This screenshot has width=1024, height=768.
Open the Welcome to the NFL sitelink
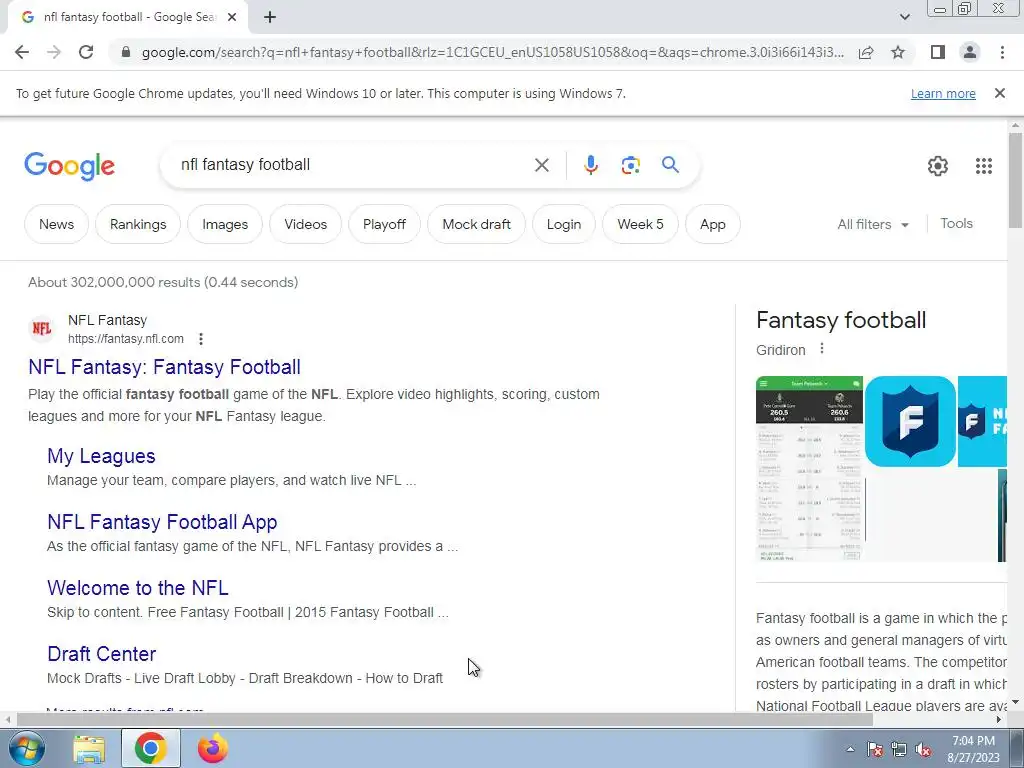137,588
